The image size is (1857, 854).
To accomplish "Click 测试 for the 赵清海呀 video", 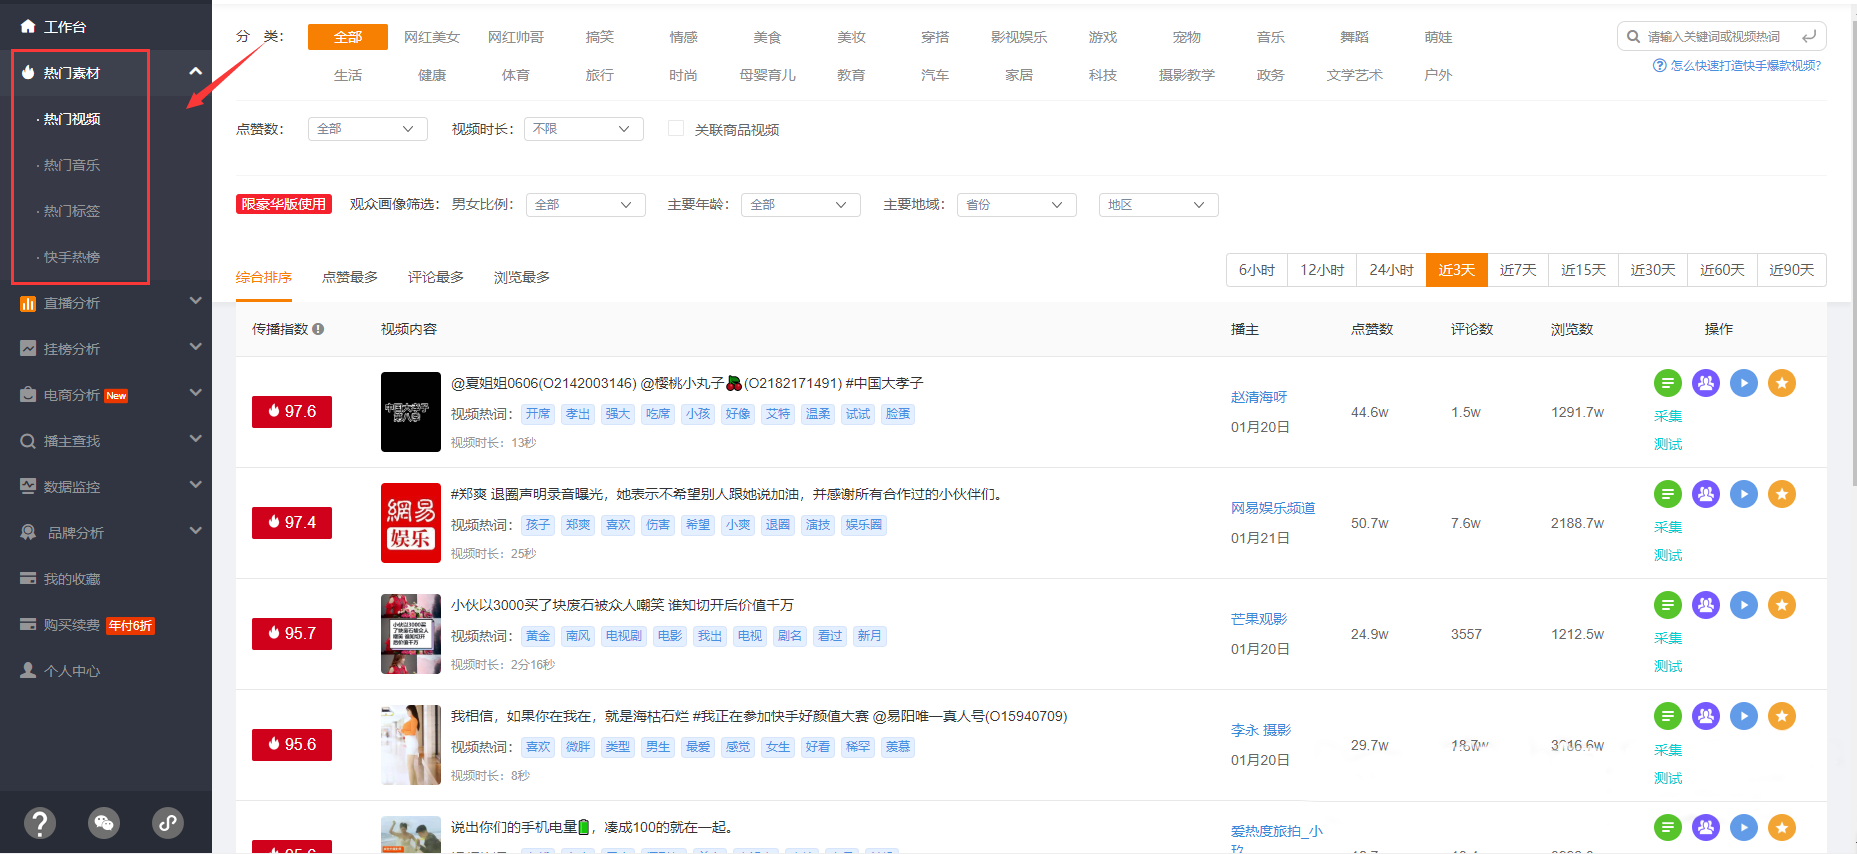I will (1668, 444).
